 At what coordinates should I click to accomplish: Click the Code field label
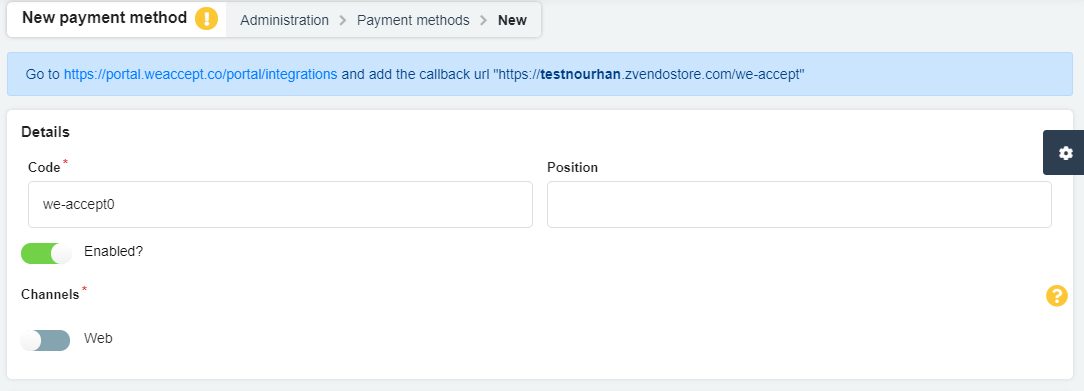(44, 167)
